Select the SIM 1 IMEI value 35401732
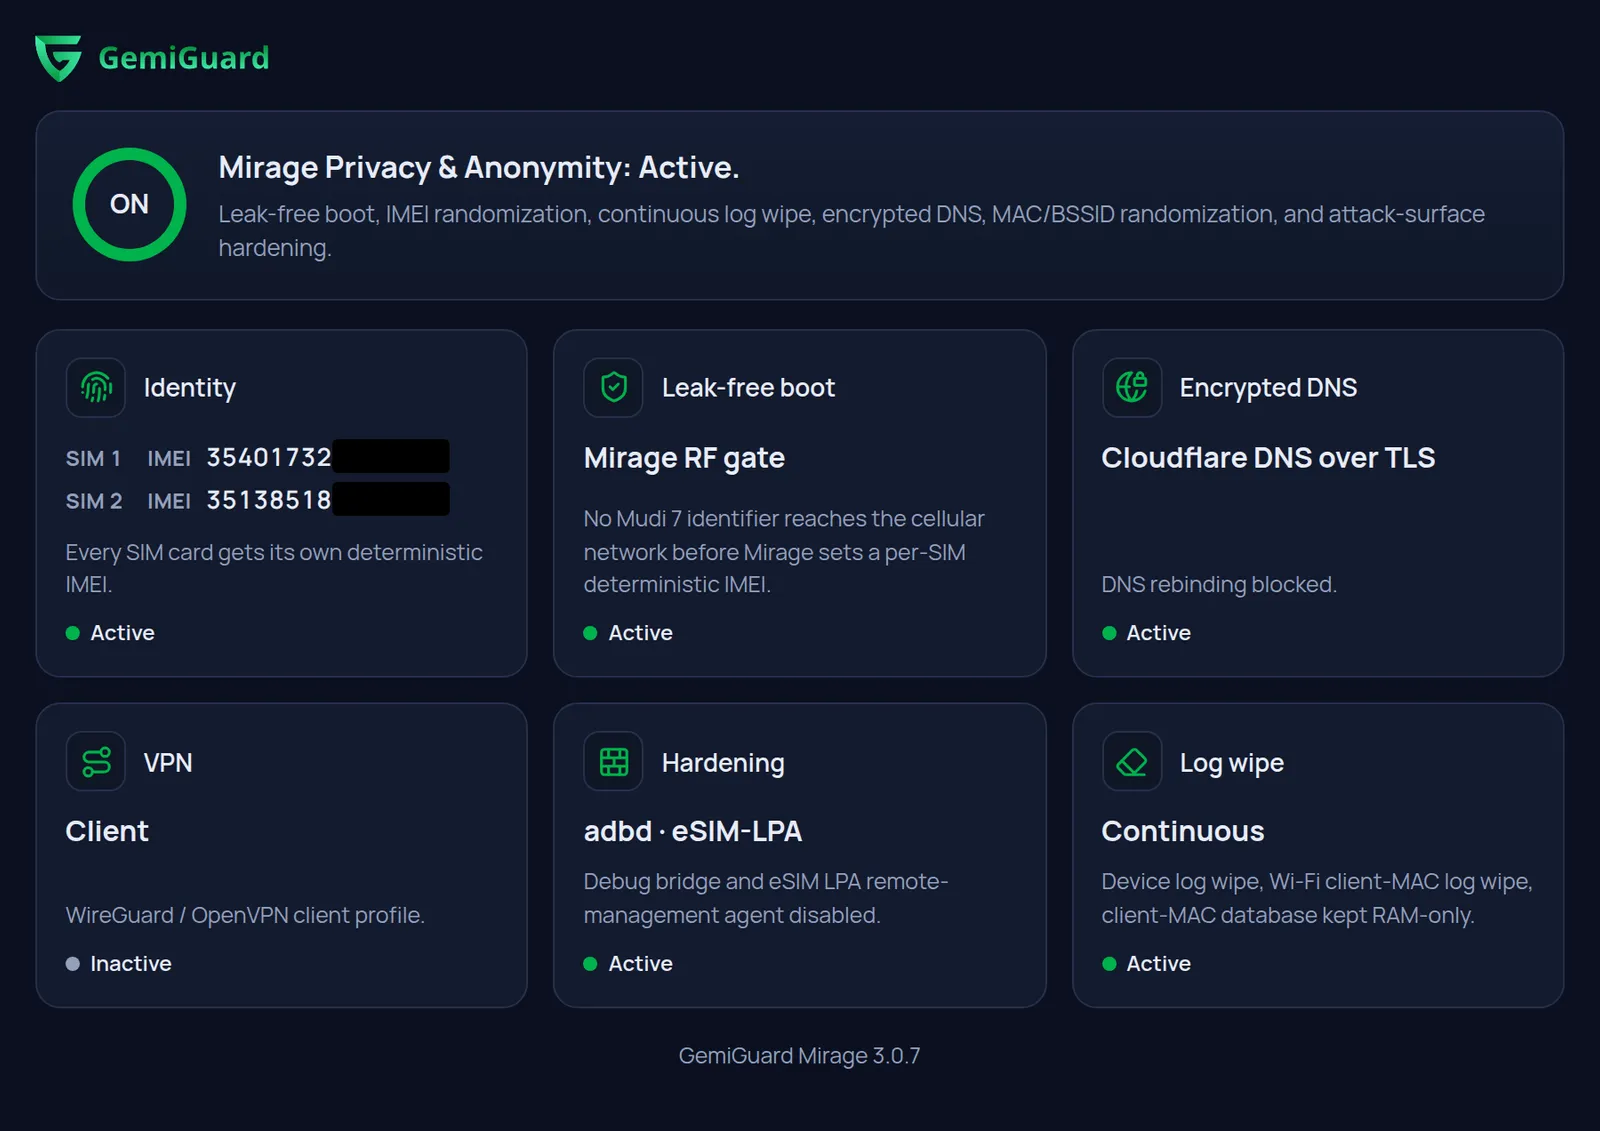1600x1131 pixels. point(269,457)
